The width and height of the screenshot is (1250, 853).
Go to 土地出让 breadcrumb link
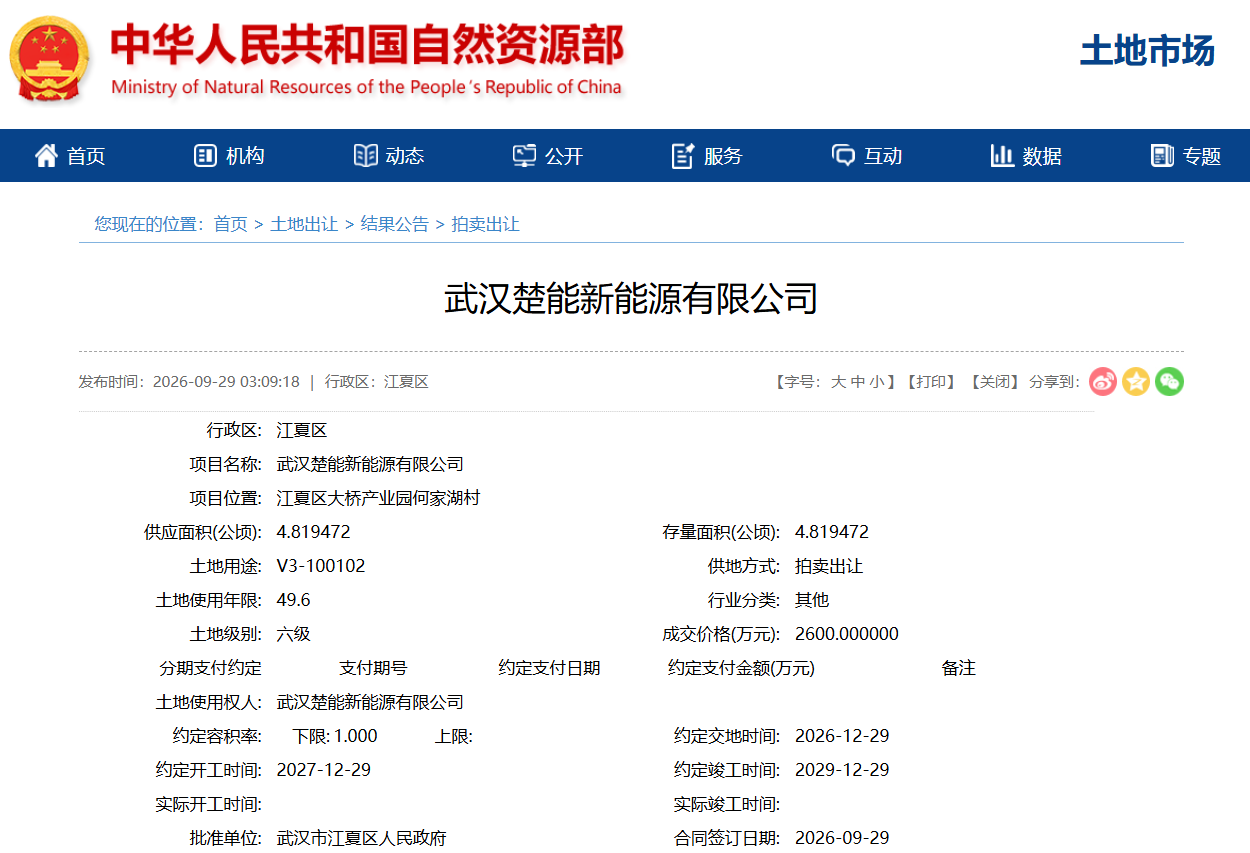(x=304, y=224)
